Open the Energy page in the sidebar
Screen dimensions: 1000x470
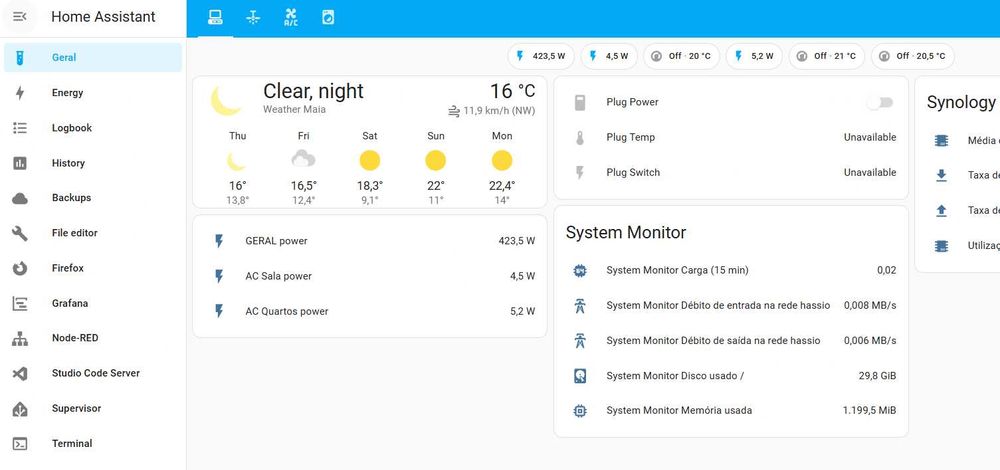click(93, 92)
